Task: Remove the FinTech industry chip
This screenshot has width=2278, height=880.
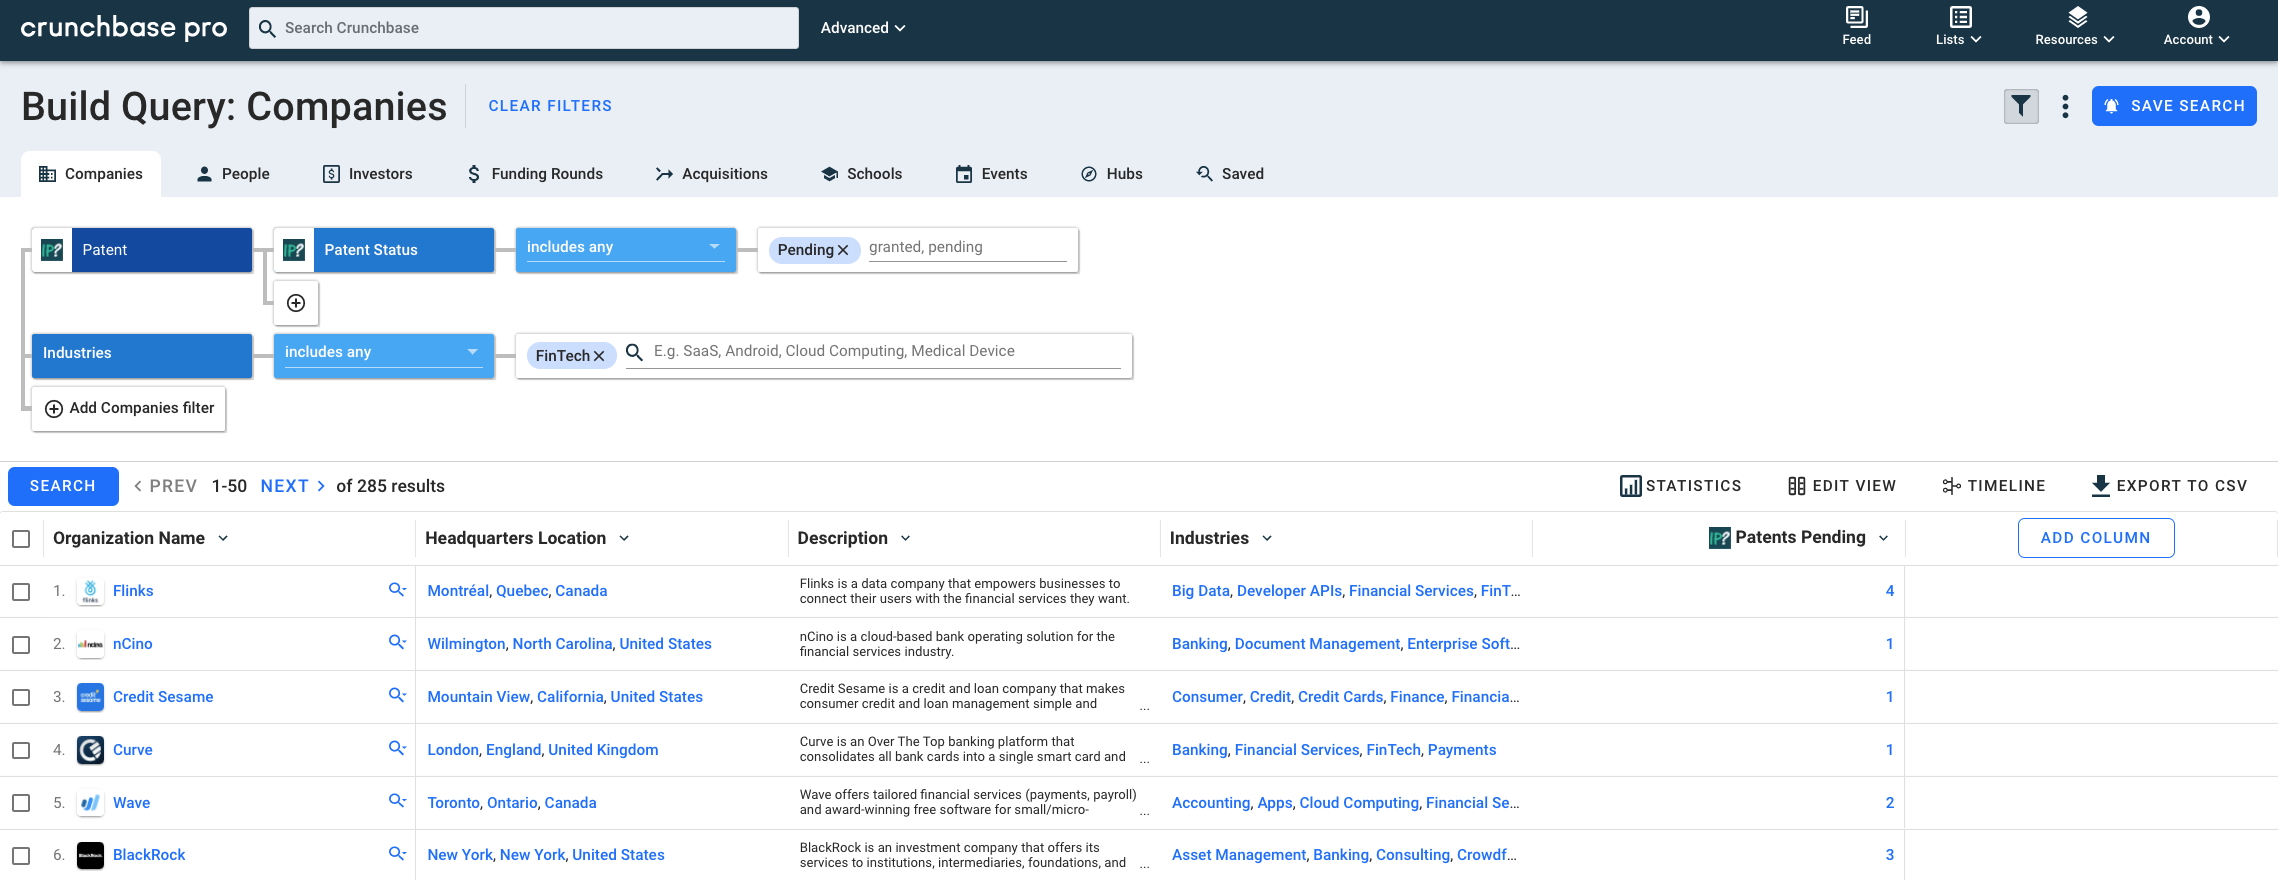Action: [599, 356]
